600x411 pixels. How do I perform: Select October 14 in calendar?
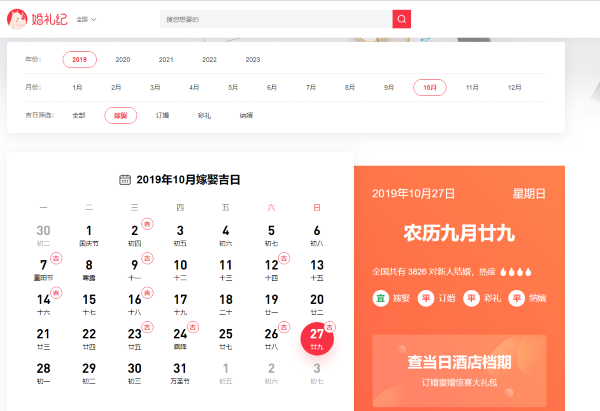pos(43,304)
